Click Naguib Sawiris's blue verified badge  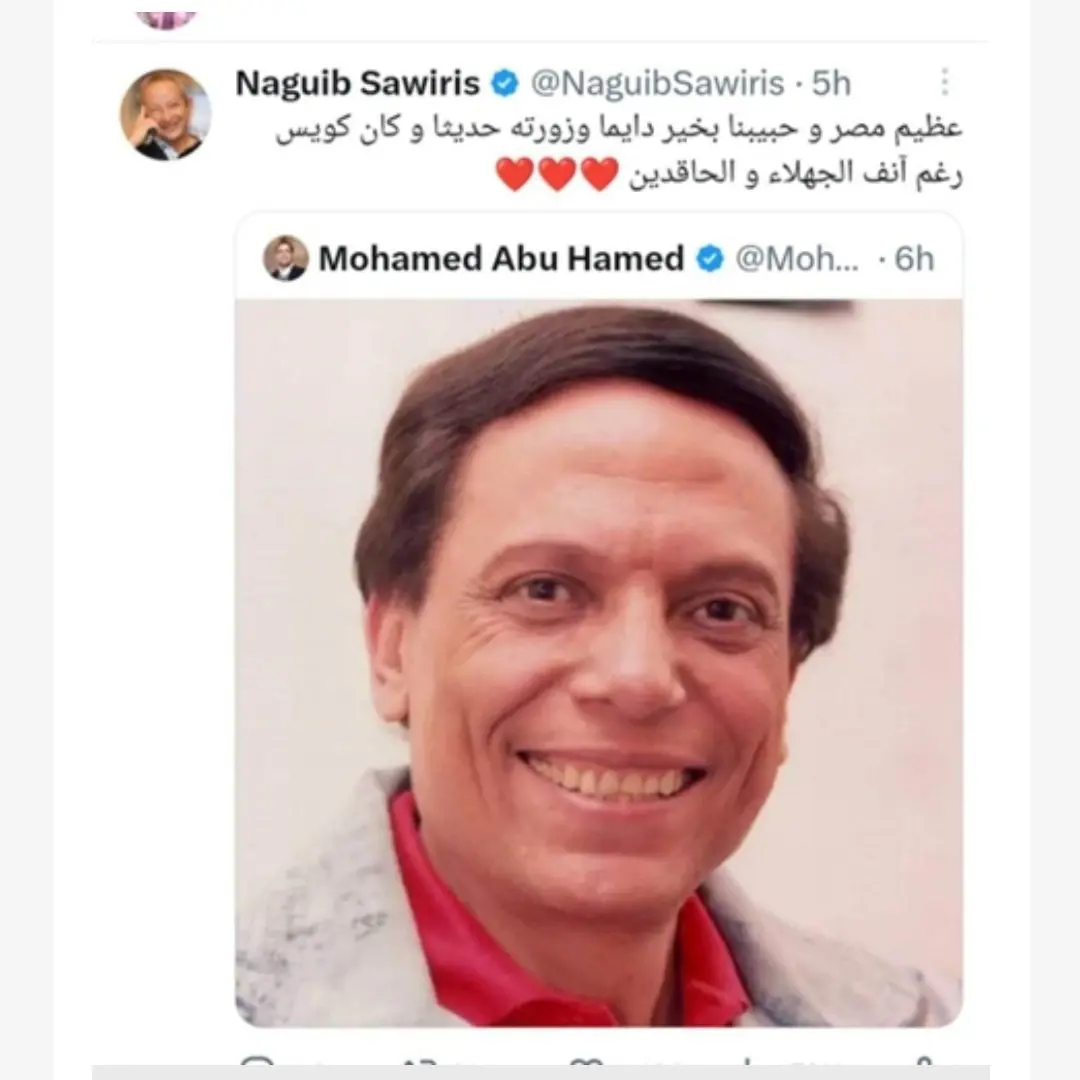(x=505, y=83)
